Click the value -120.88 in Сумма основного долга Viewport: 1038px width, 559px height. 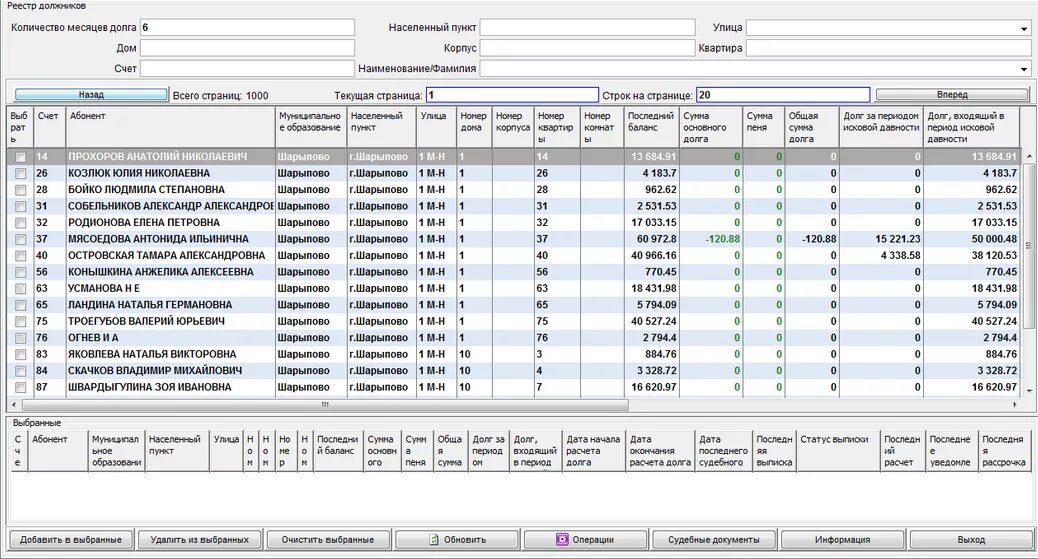723,239
